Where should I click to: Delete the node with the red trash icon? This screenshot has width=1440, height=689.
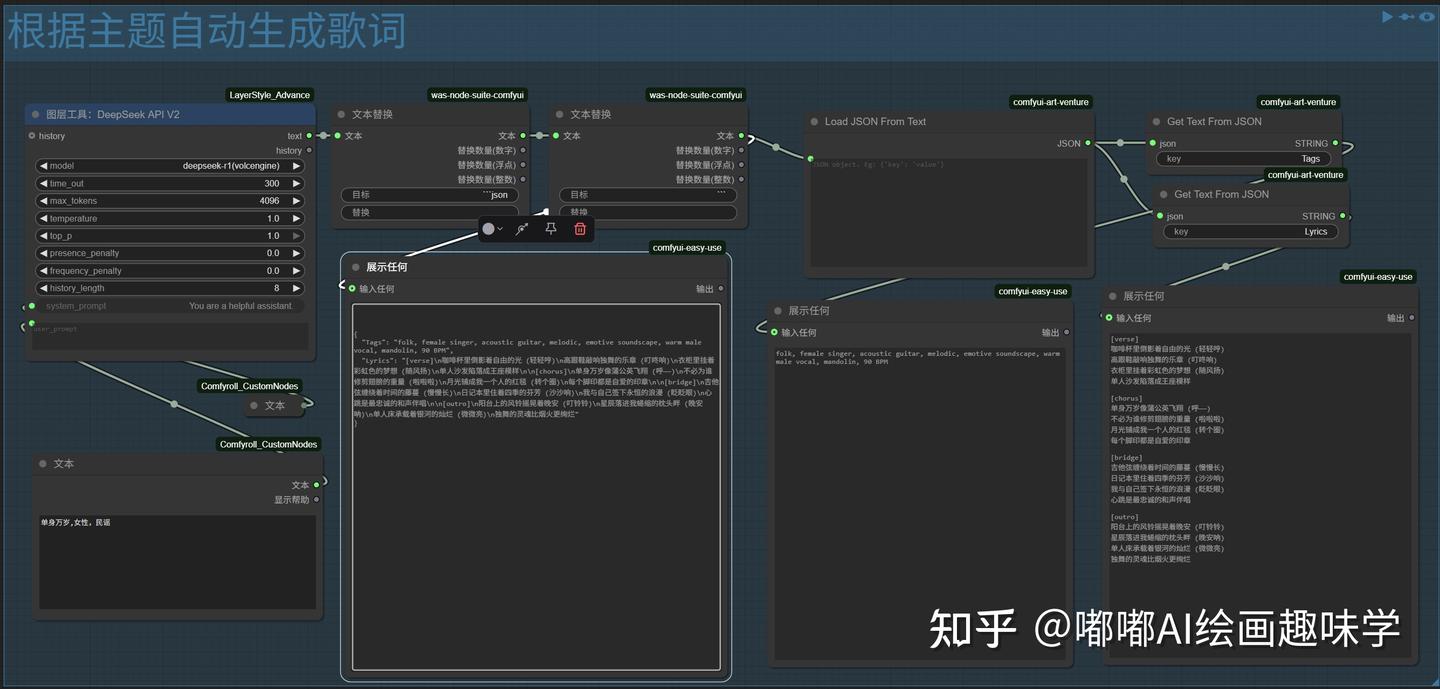click(x=579, y=229)
